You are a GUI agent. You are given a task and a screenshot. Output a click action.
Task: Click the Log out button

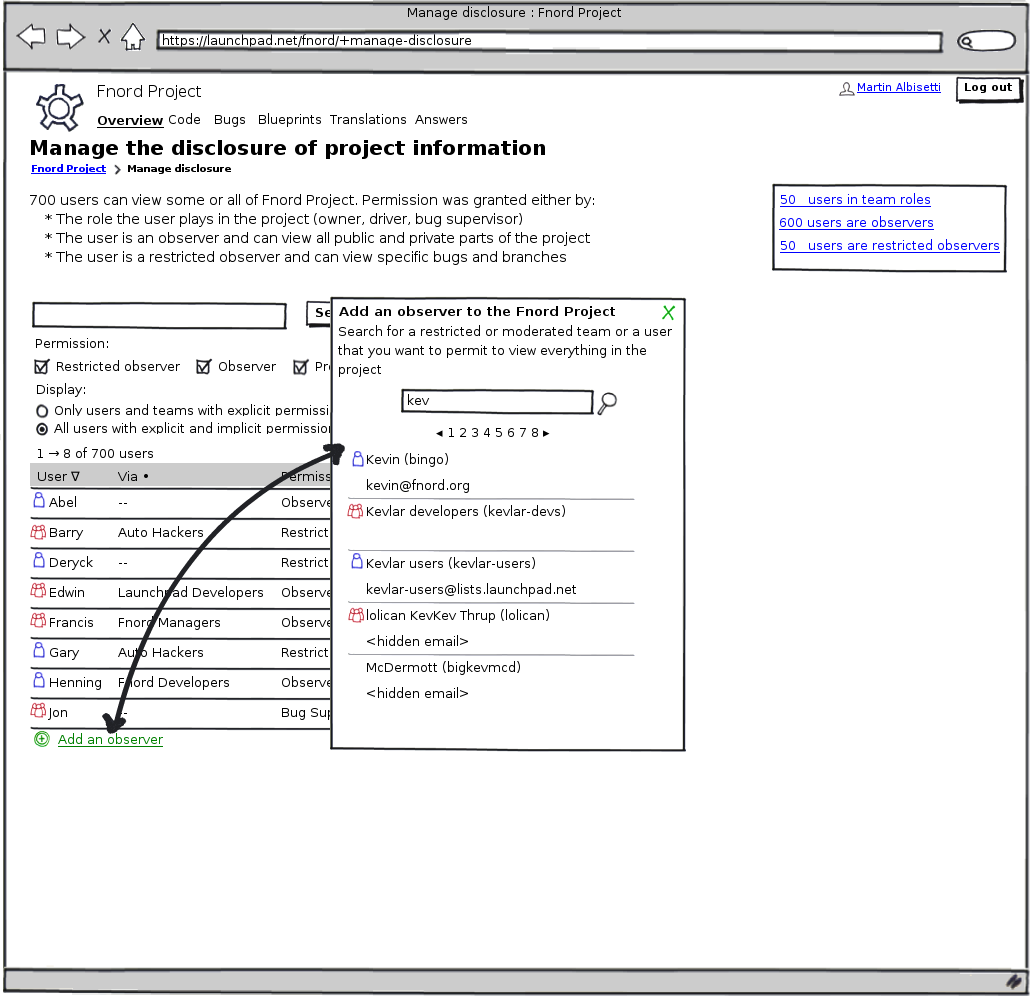988,88
